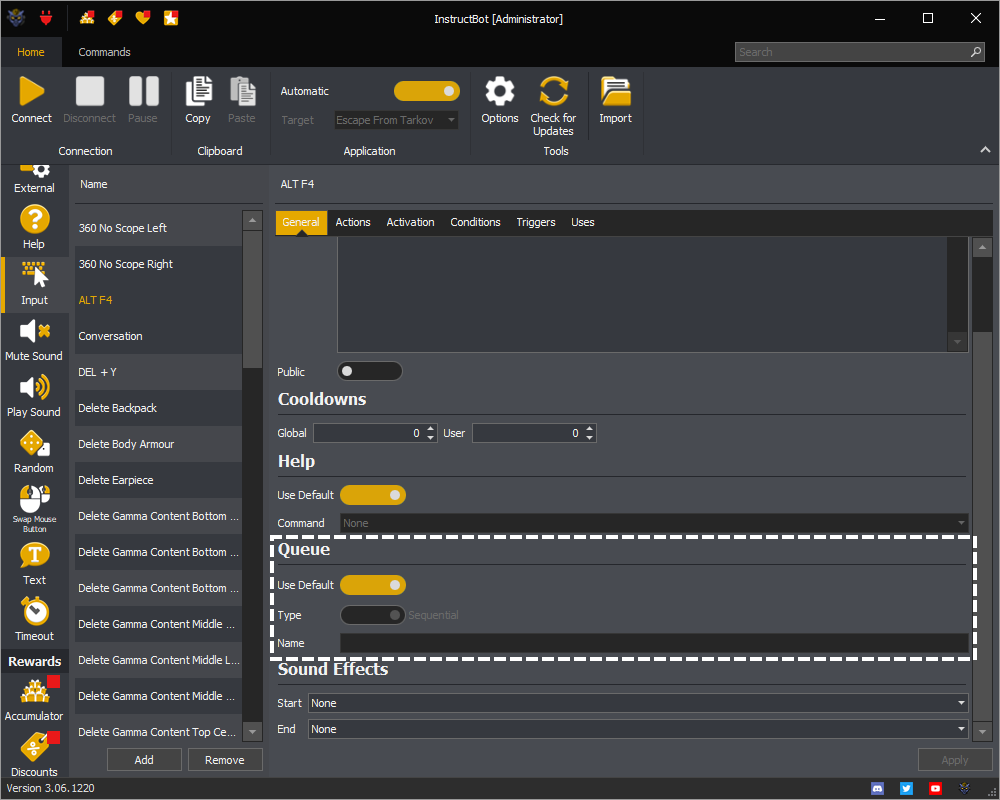The height and width of the screenshot is (800, 1000).
Task: Click the Queue Name input field
Action: 654,643
